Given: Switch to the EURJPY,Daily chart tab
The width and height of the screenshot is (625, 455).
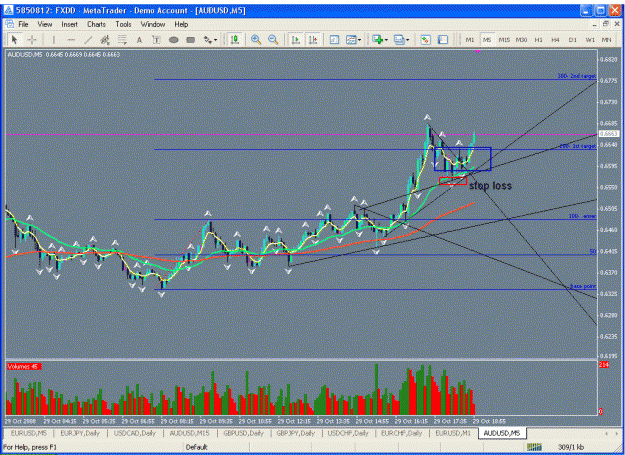Looking at the screenshot, I should click(x=80, y=433).
